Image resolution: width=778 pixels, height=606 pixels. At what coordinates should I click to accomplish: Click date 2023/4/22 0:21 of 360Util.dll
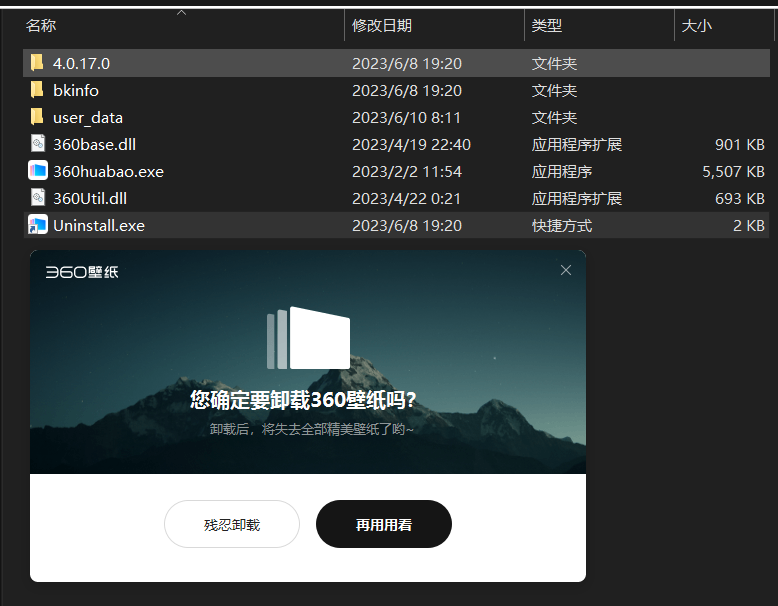406,199
